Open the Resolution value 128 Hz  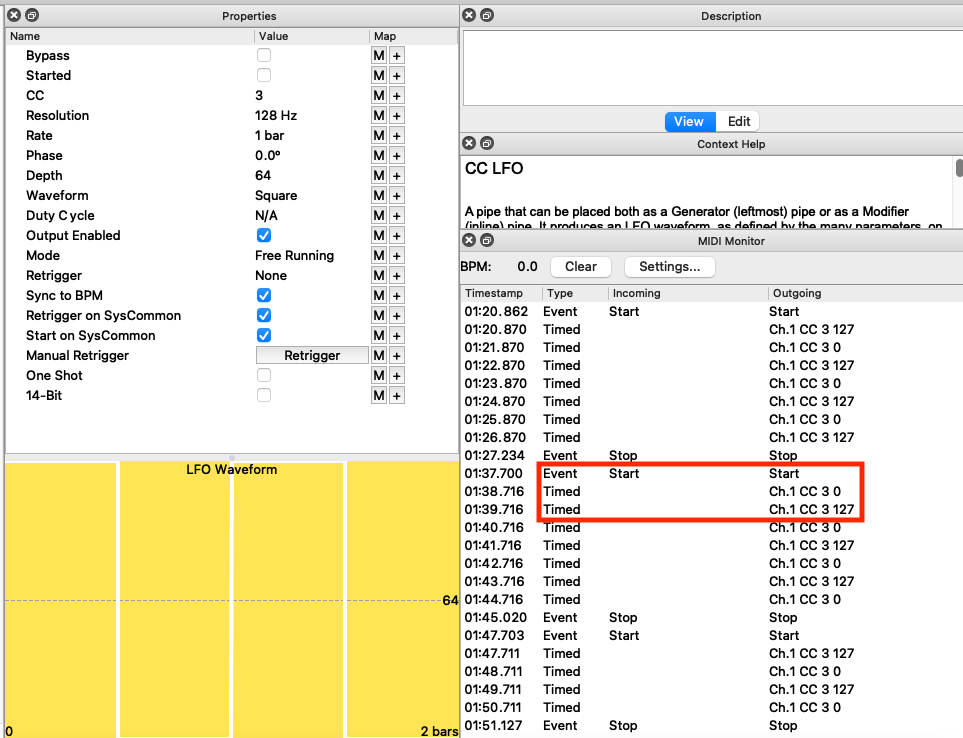(x=276, y=115)
